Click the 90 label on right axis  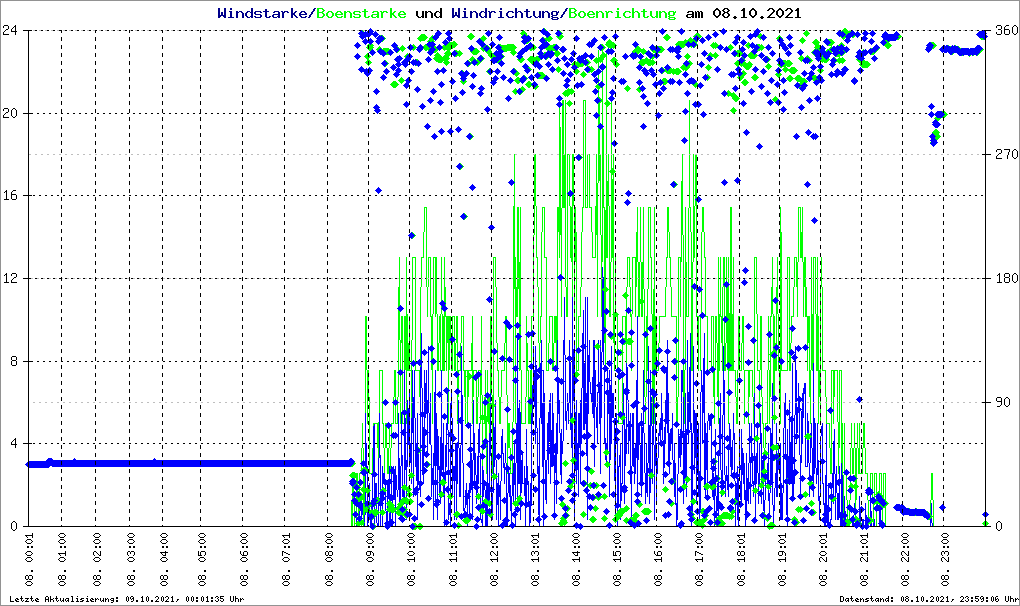click(1000, 403)
